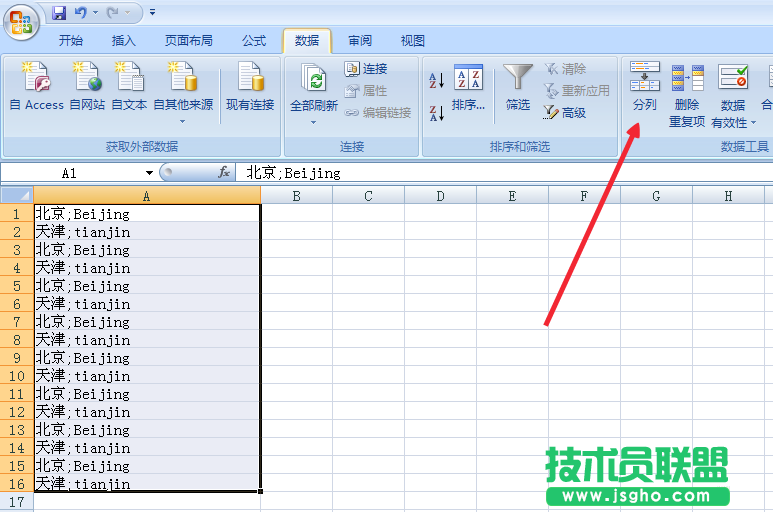The height and width of the screenshot is (512, 773).
Task: Open the 页面布局 tab
Action: (x=189, y=41)
